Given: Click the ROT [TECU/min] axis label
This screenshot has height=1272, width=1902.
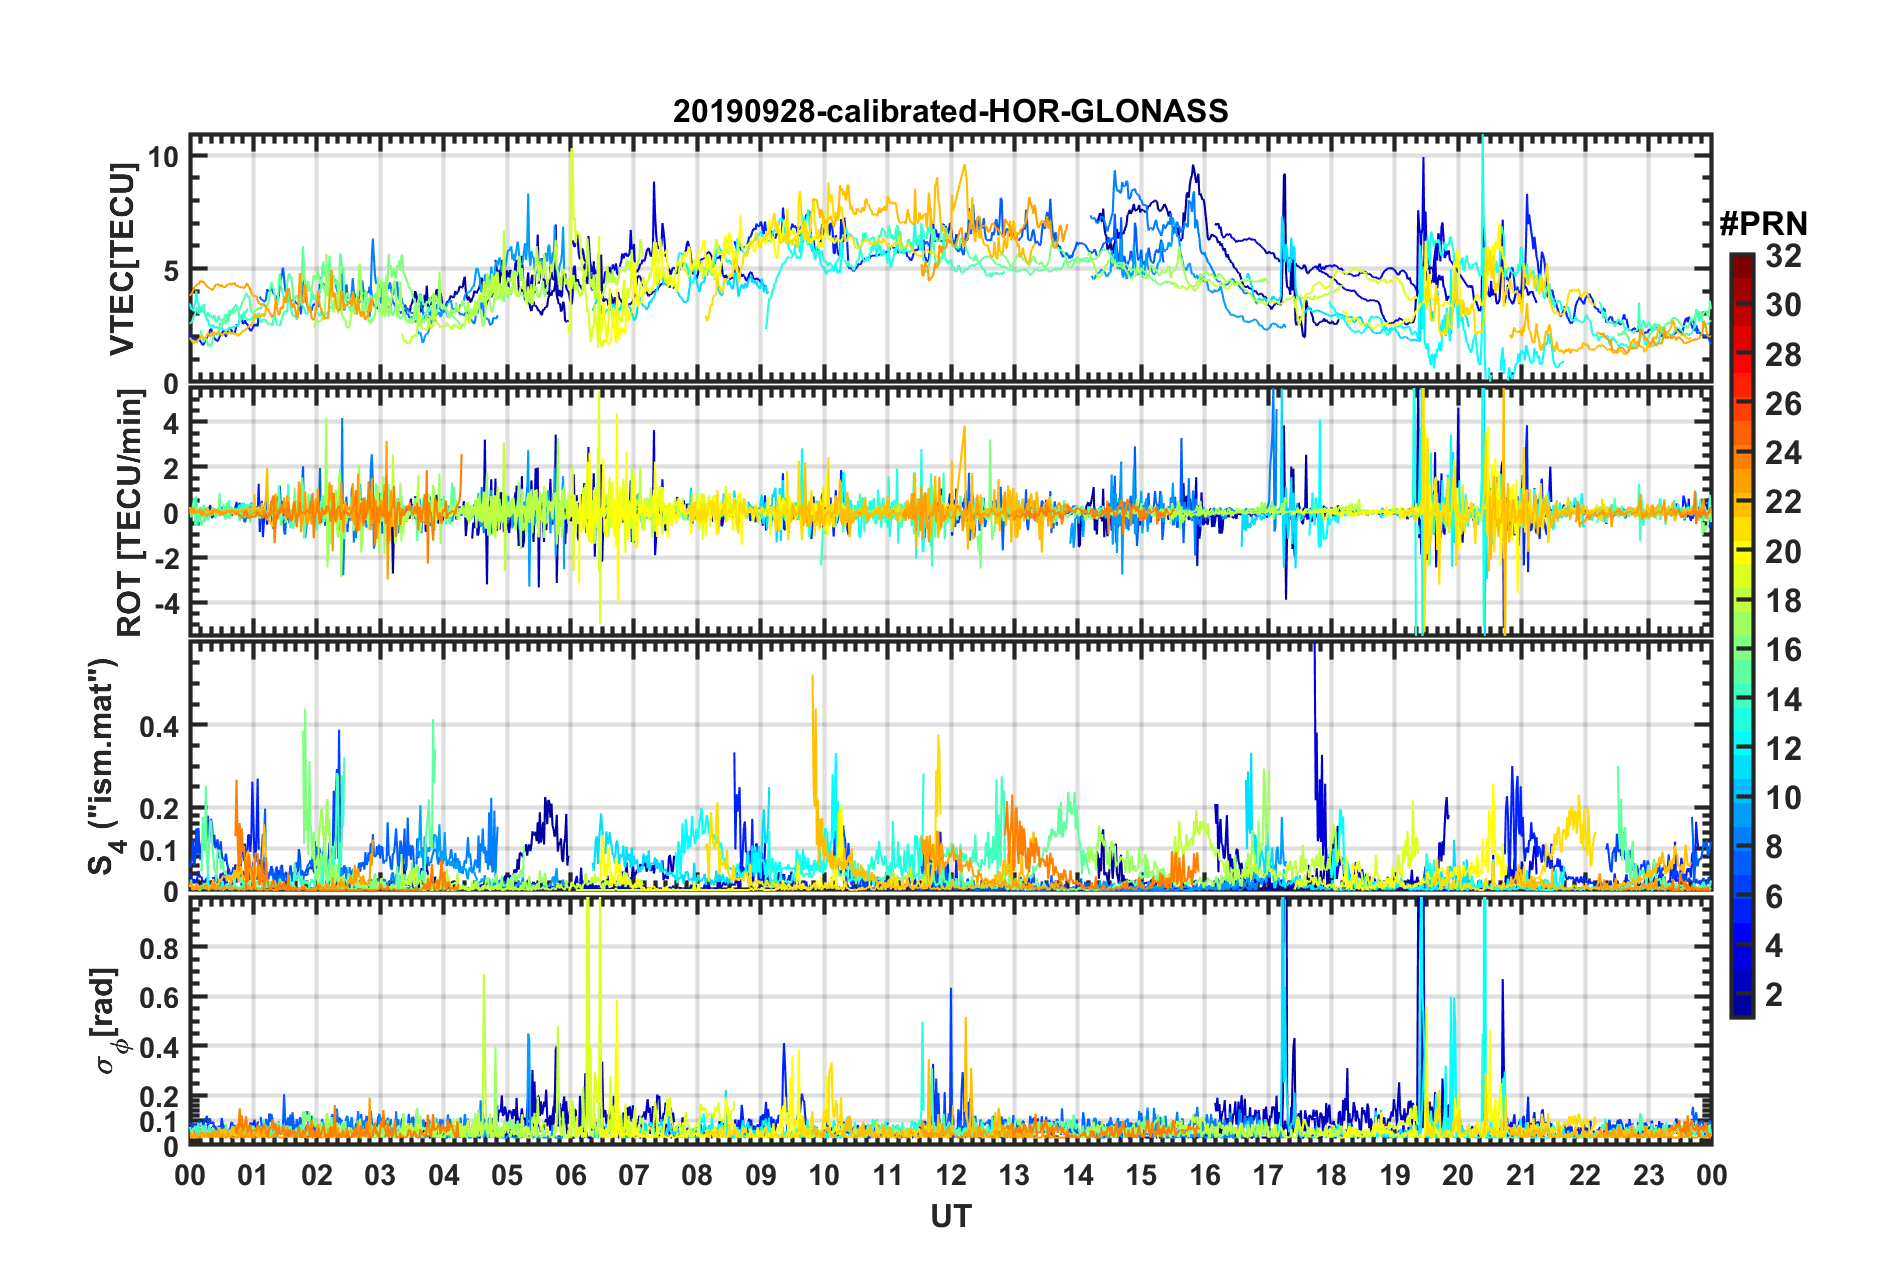Looking at the screenshot, I should click(x=130, y=513).
